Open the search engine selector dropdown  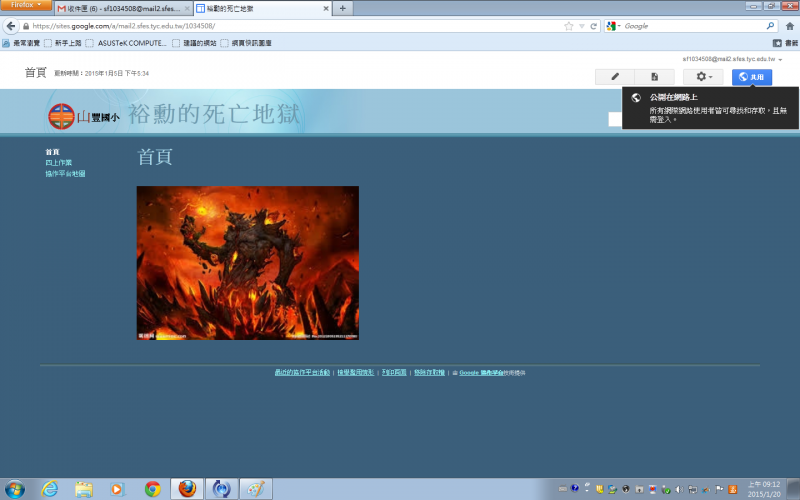[x=613, y=26]
